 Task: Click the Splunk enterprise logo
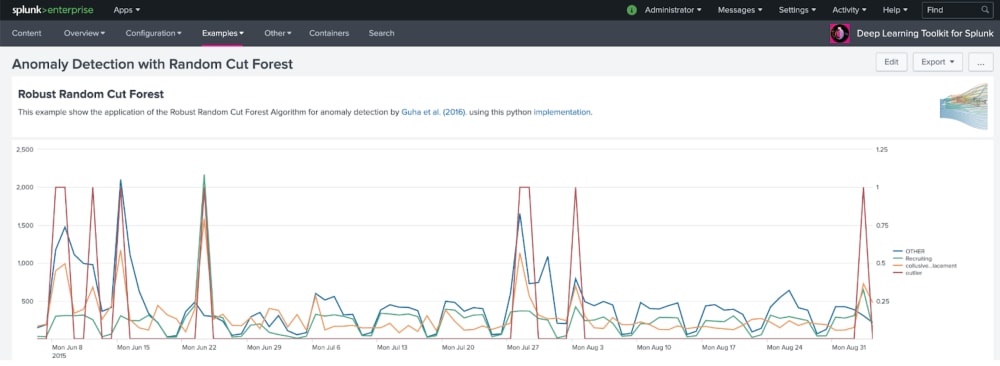(52, 10)
